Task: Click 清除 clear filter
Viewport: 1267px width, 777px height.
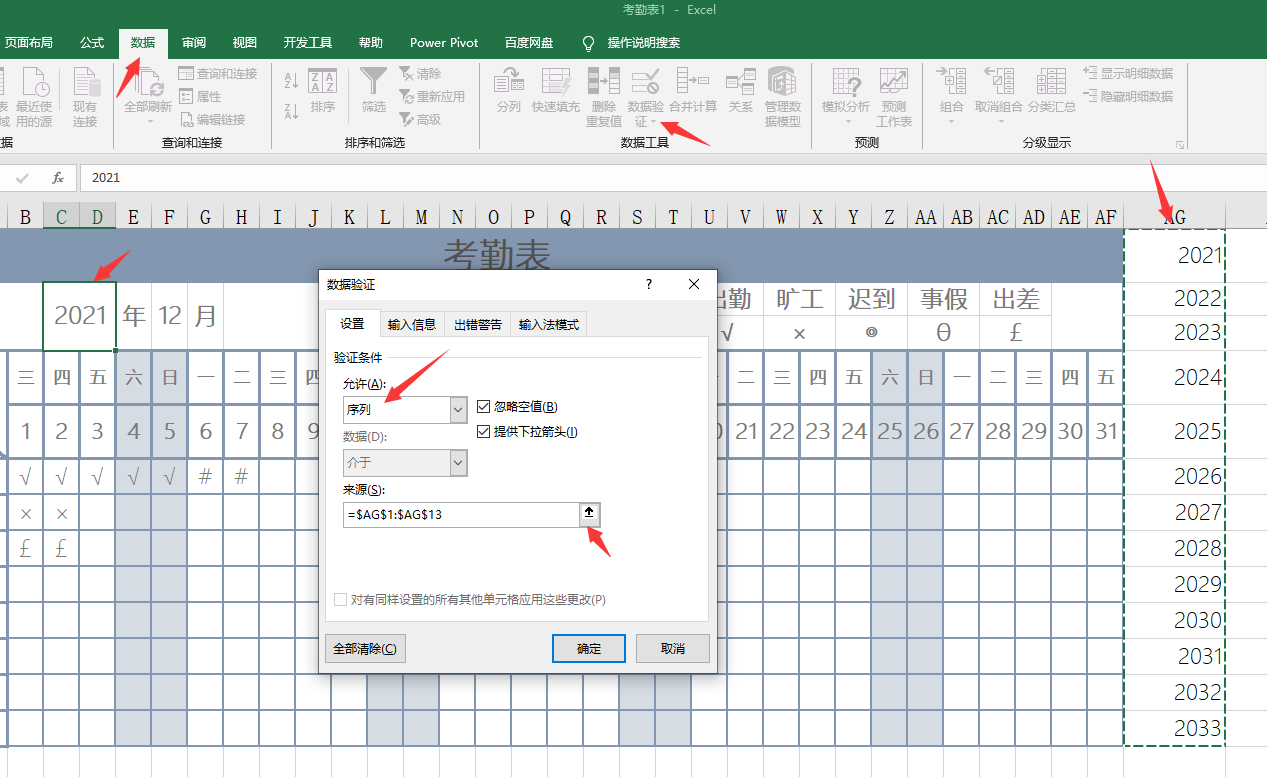Action: [x=420, y=74]
